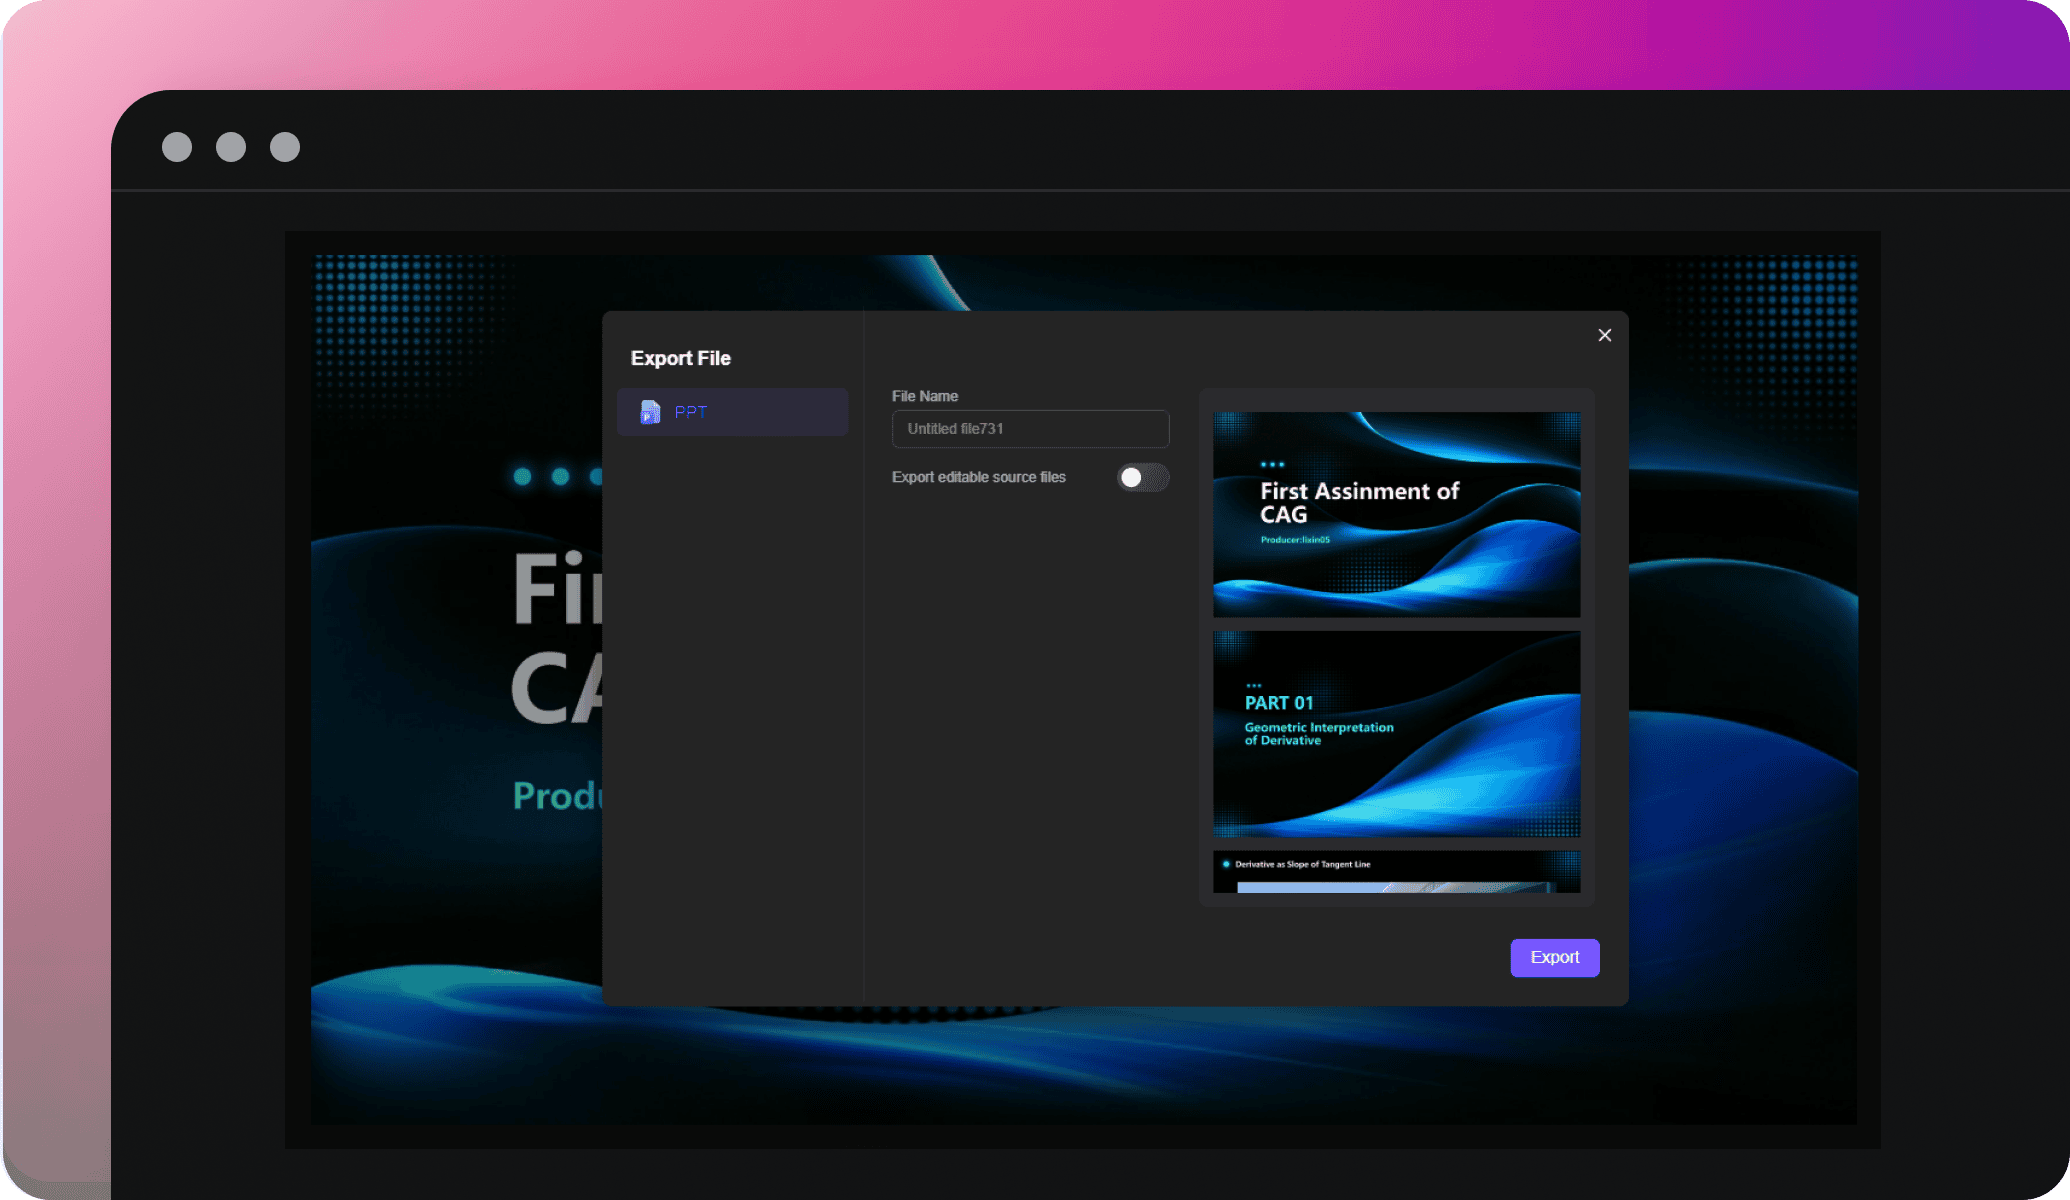Click inside the File Name input field
Screen dimensions: 2070x1200
(x=1029, y=429)
